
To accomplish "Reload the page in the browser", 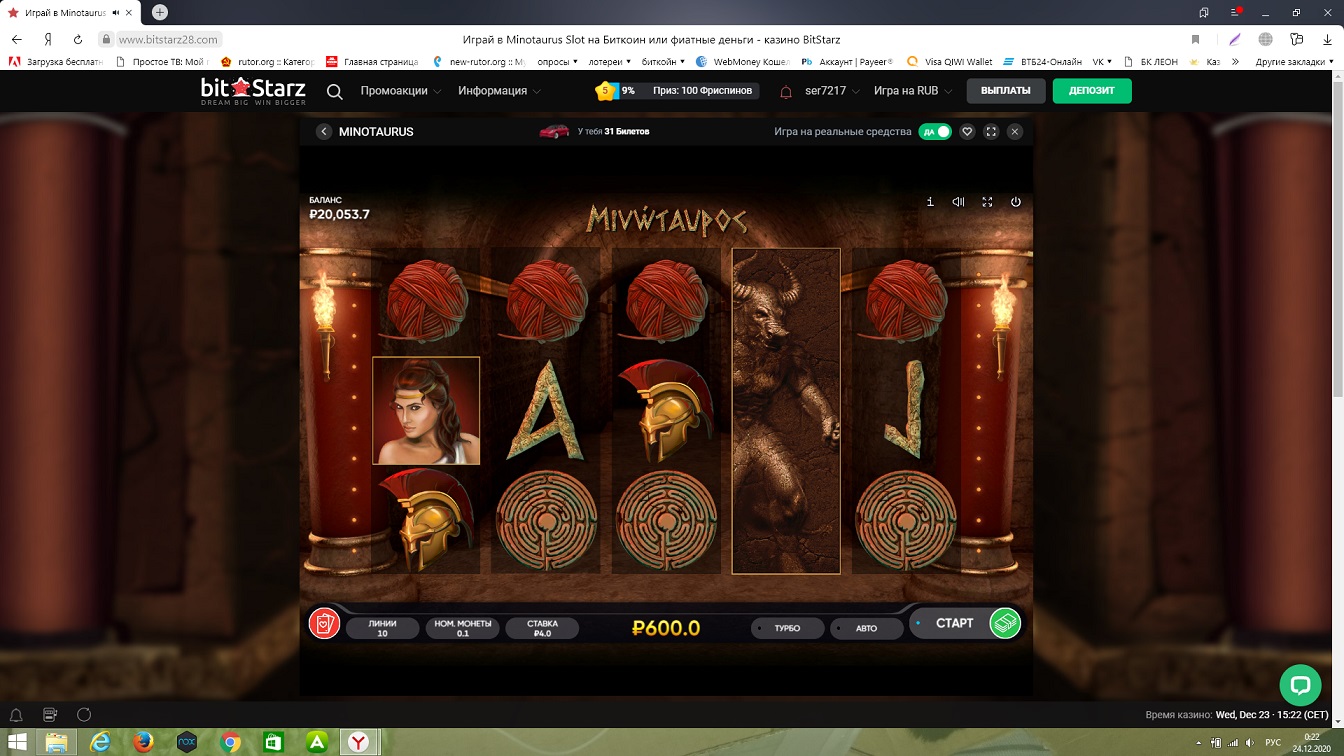I will coord(78,39).
